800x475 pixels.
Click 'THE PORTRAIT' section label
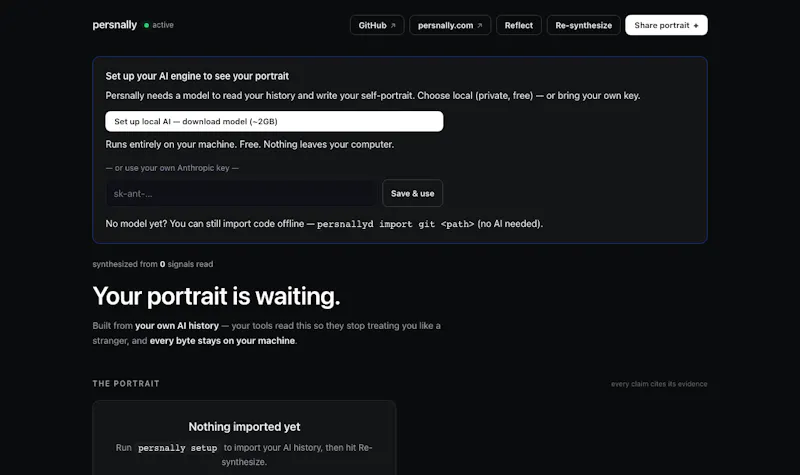pyautogui.click(x=126, y=383)
